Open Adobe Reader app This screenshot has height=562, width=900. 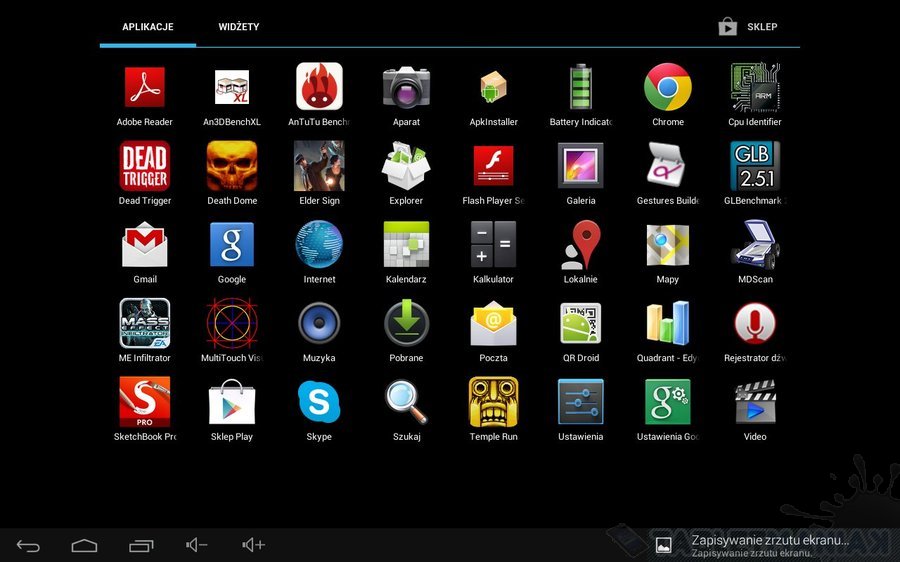[x=145, y=87]
